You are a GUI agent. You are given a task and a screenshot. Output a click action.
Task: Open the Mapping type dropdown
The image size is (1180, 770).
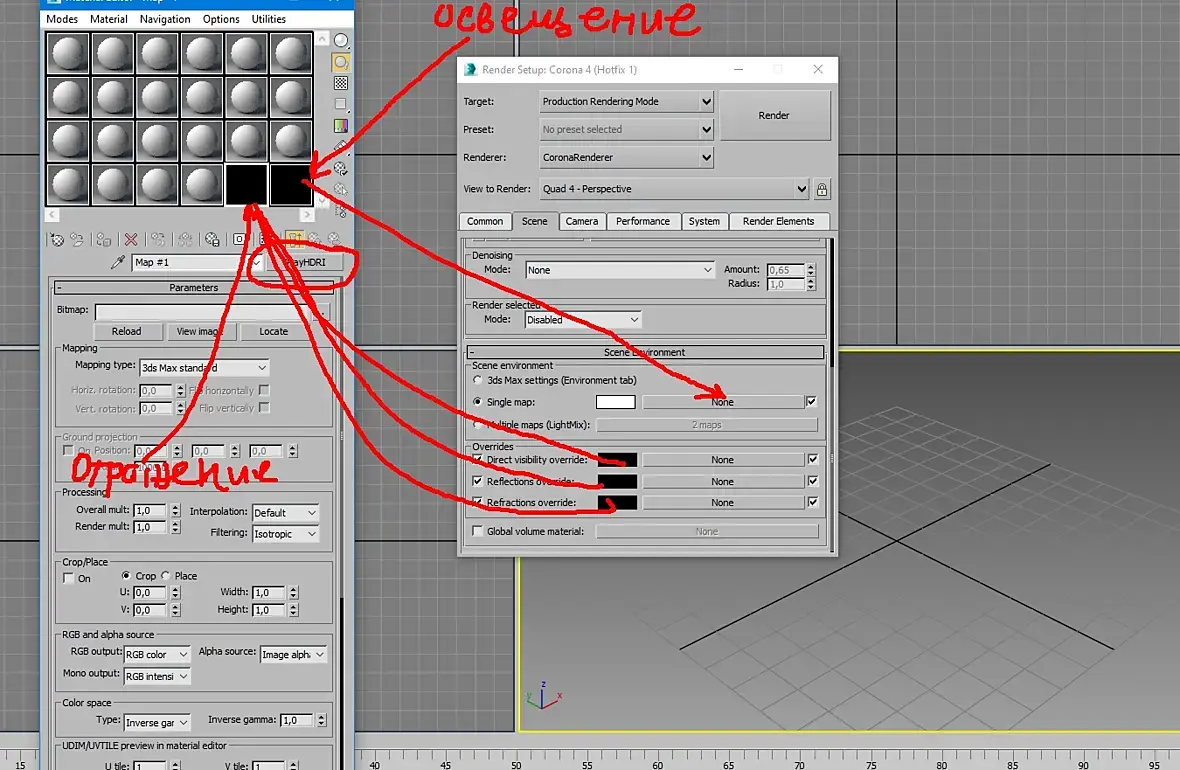tap(204, 367)
